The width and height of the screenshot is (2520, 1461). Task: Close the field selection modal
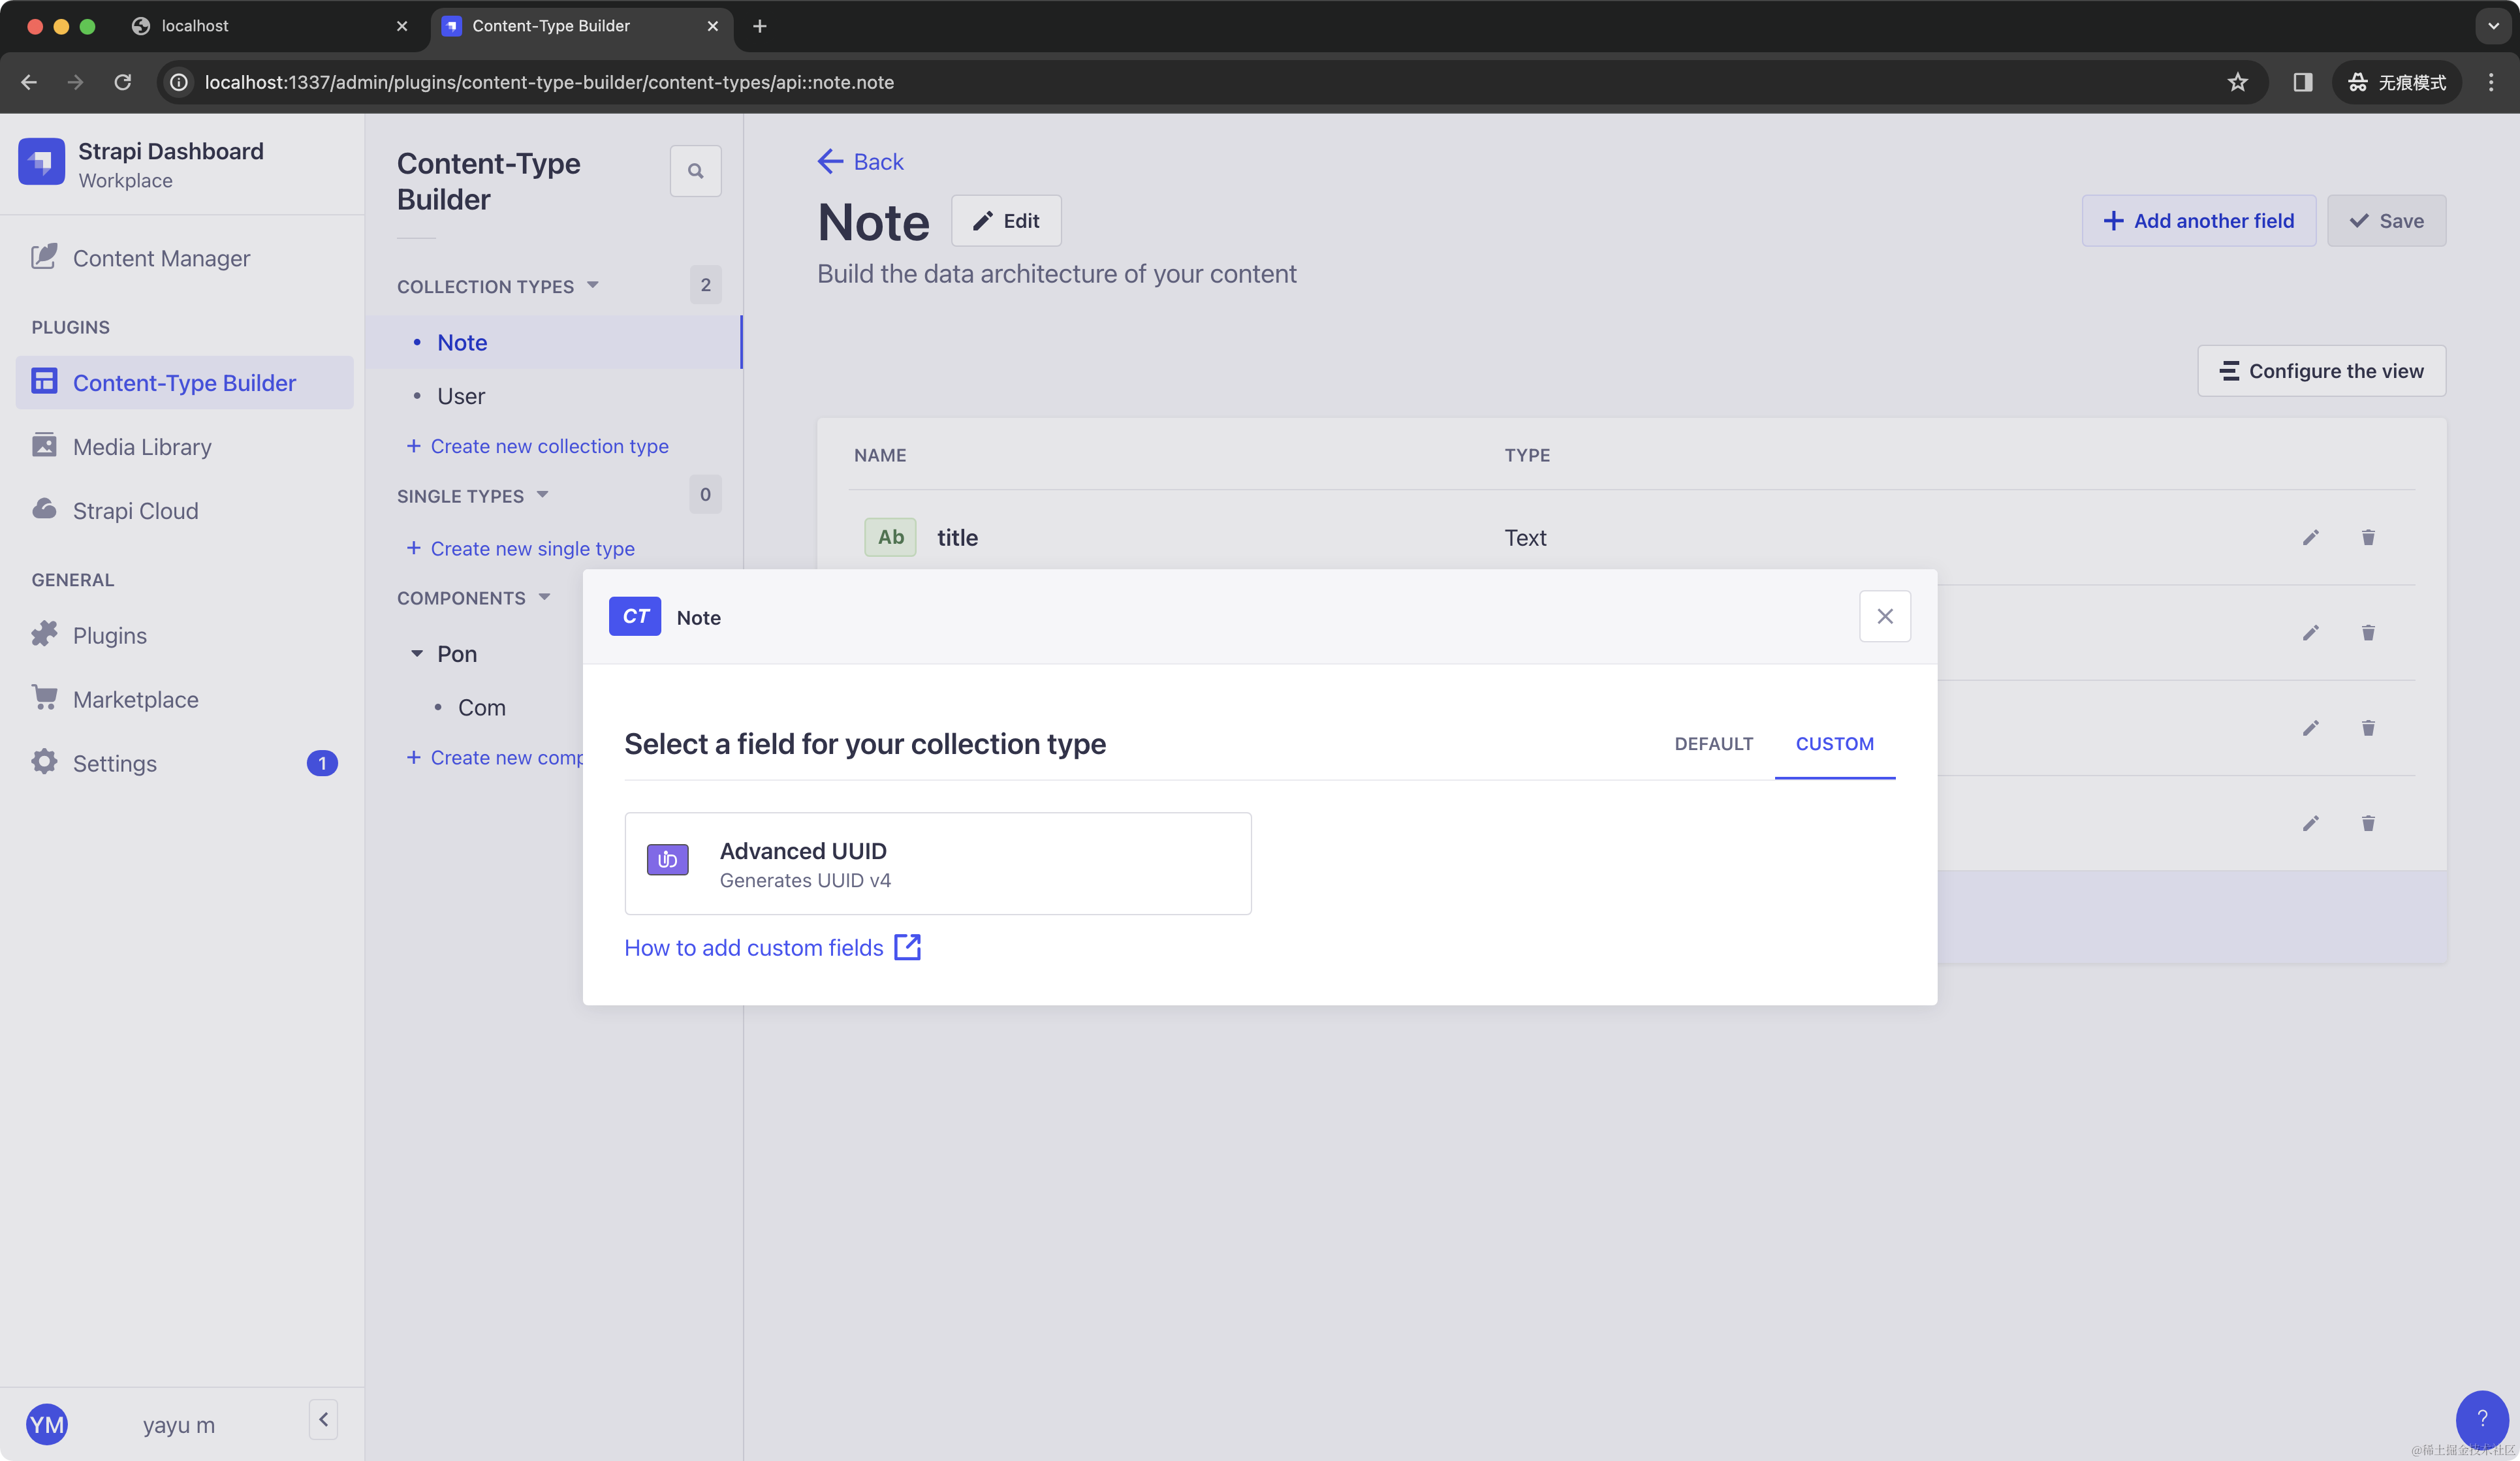coord(1884,617)
